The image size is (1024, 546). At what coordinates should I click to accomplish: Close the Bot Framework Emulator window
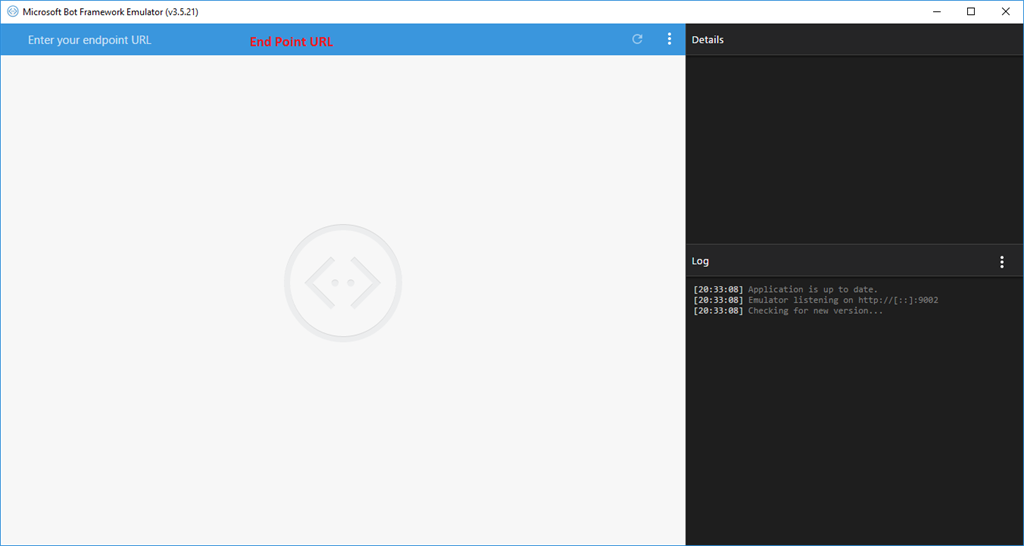pos(1006,12)
